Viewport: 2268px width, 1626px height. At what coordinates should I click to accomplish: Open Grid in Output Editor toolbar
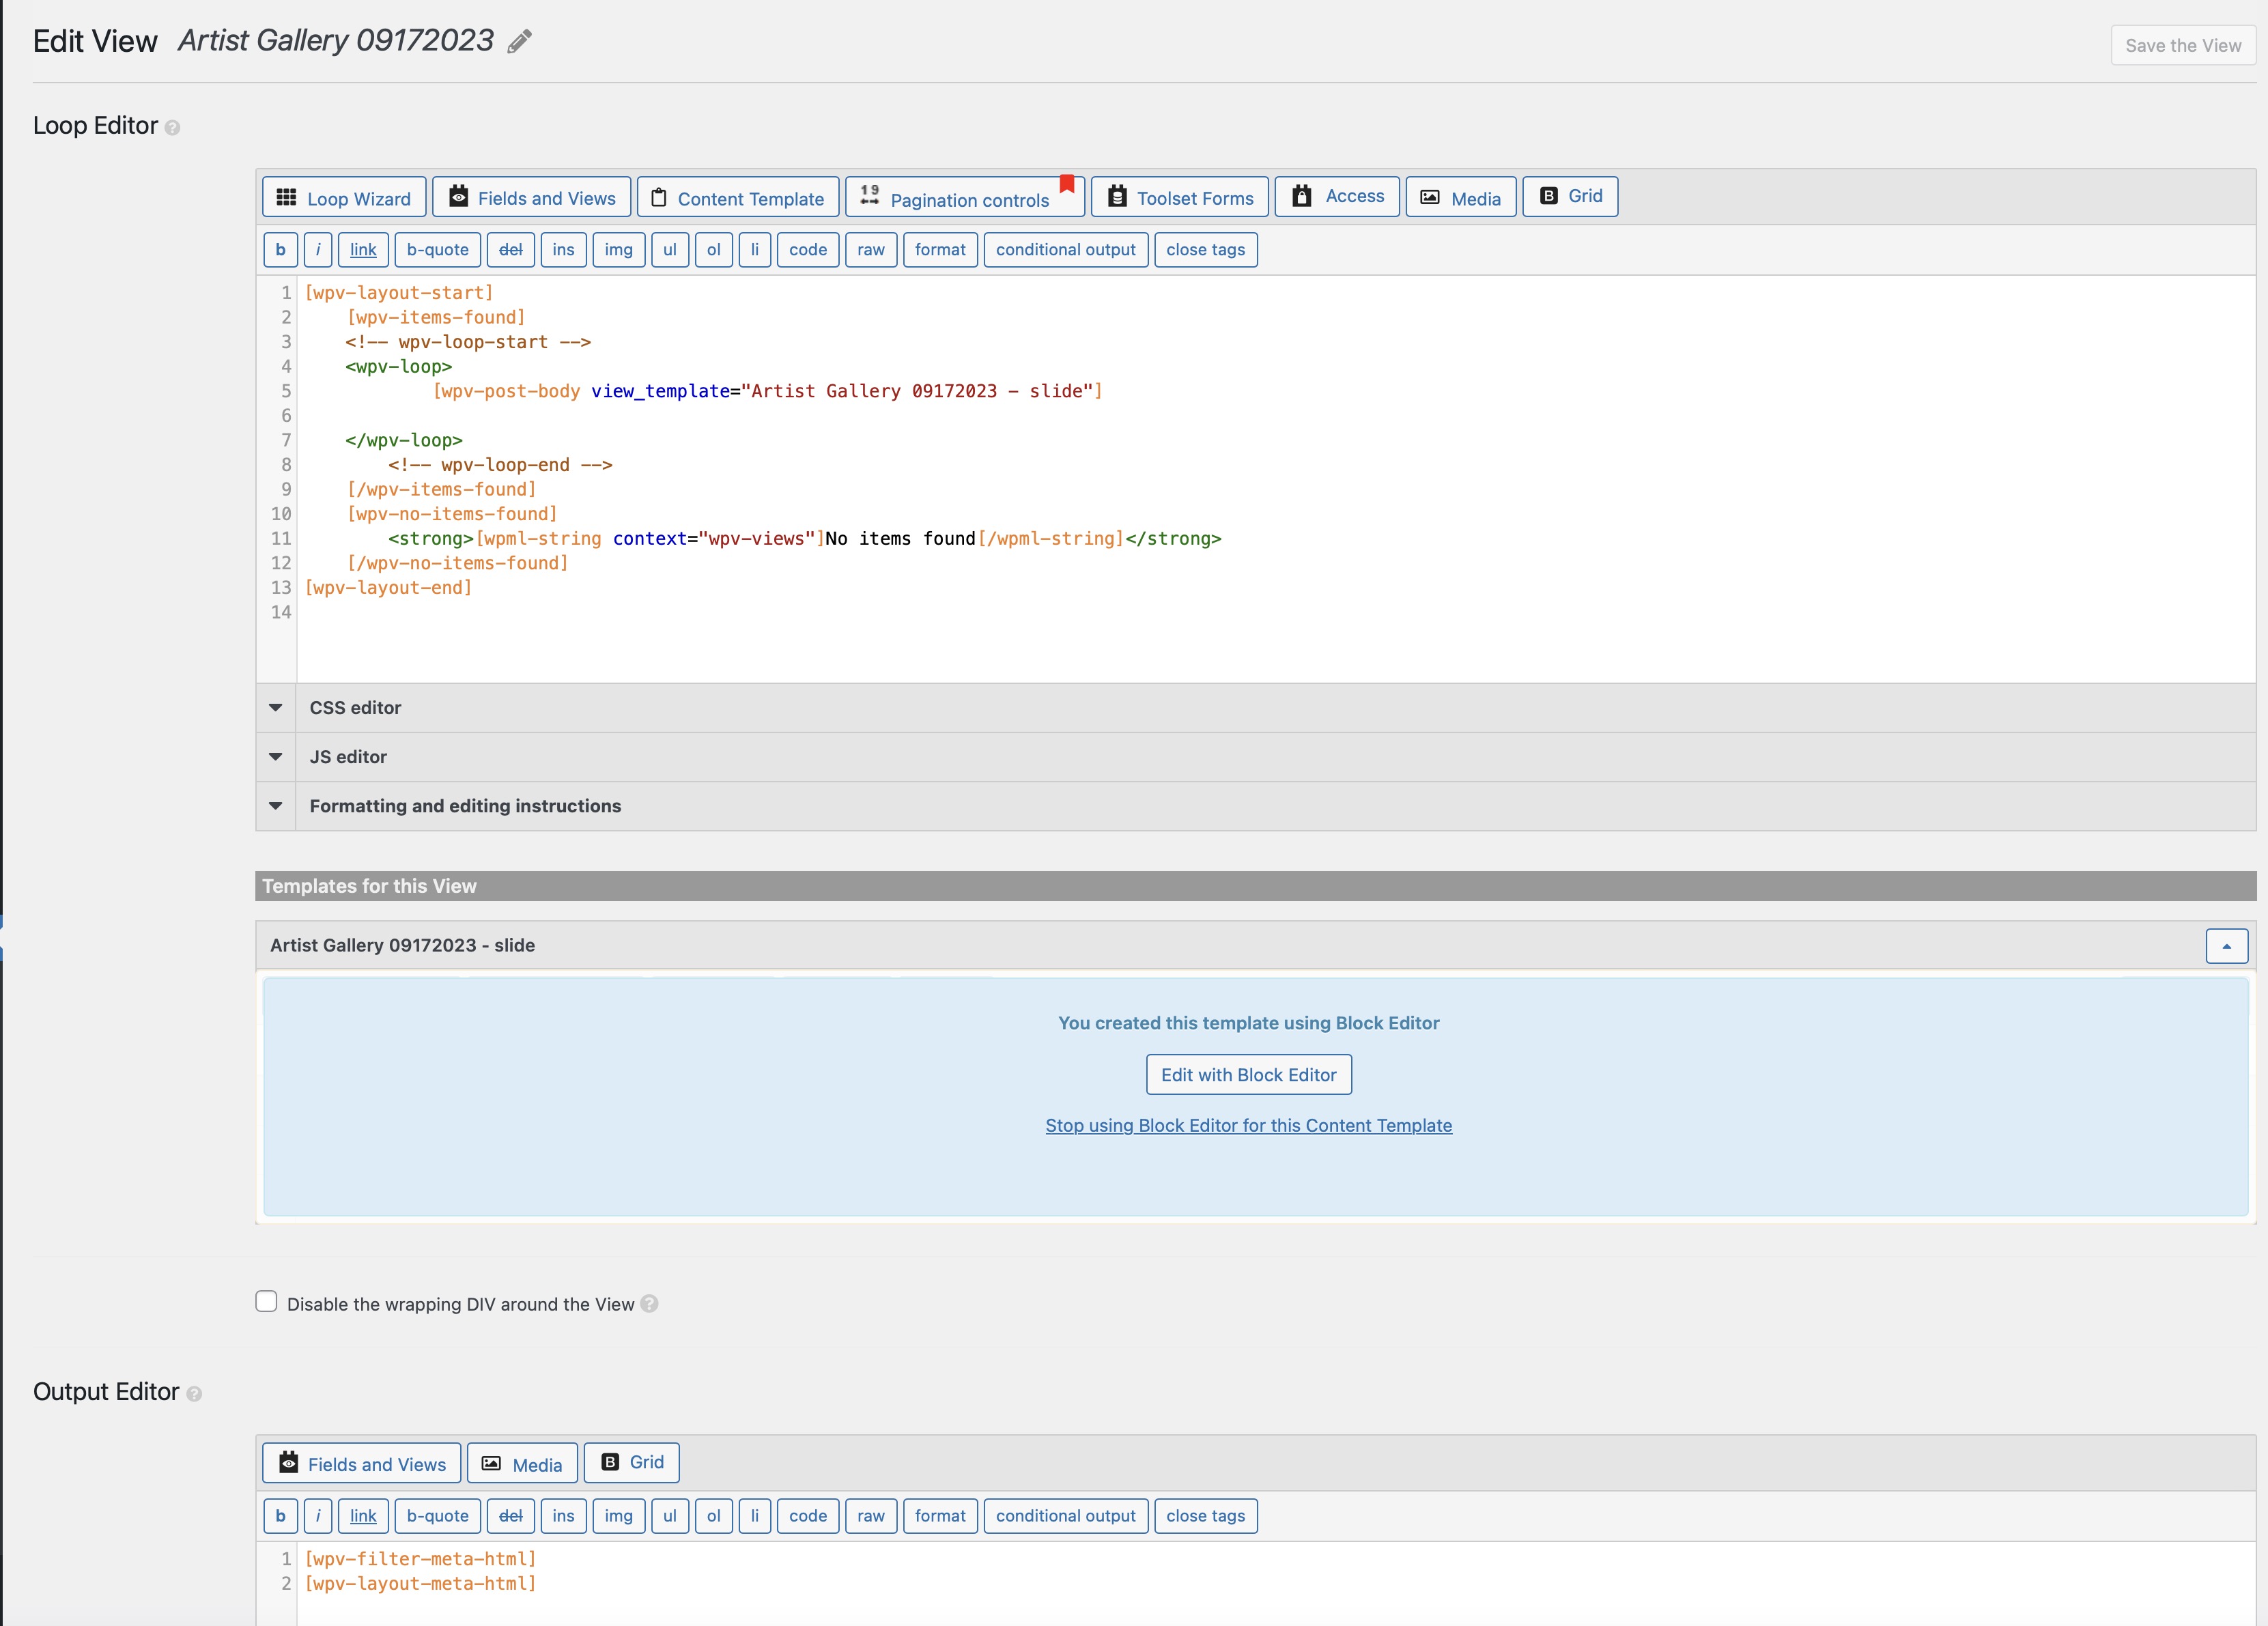coord(632,1464)
